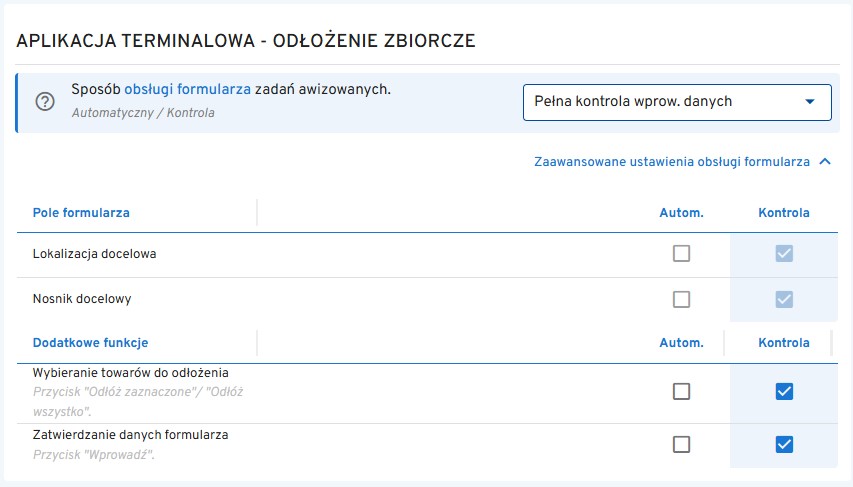Click Kontrola checkbox for Nosnik docelowy
Image resolution: width=853 pixels, height=487 pixels.
(x=784, y=299)
